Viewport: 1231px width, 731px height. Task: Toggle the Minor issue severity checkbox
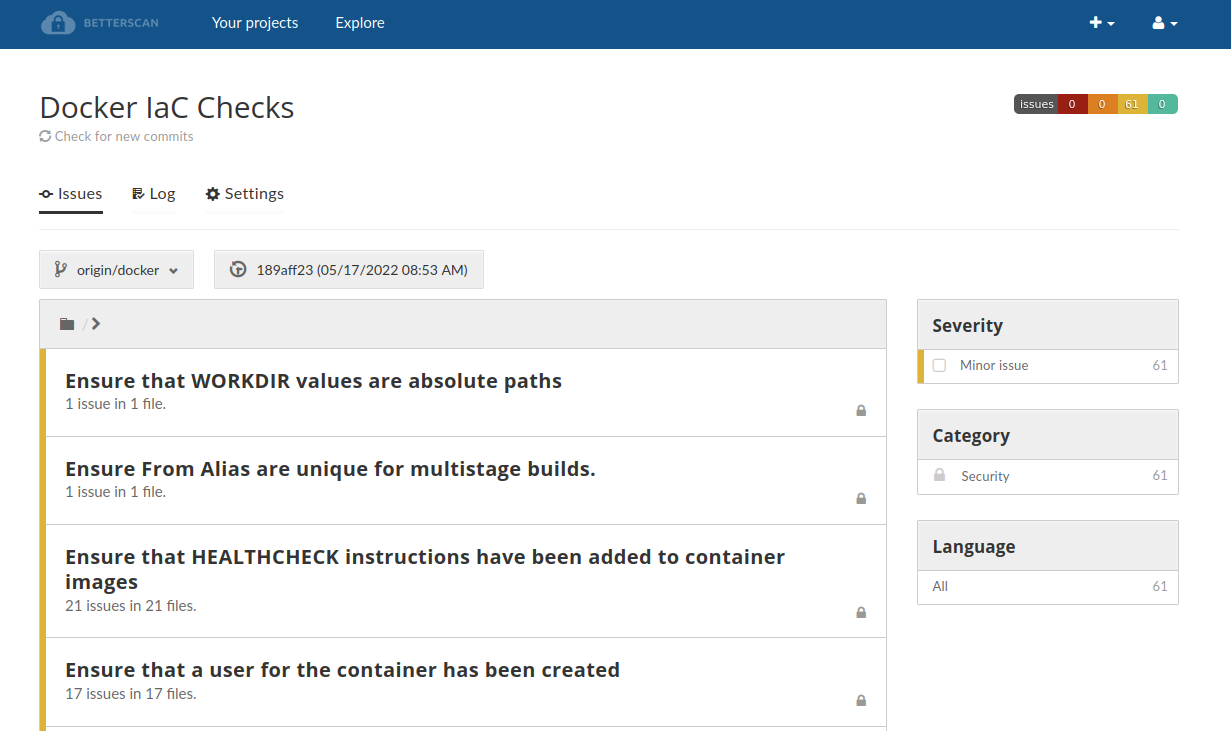(x=939, y=366)
